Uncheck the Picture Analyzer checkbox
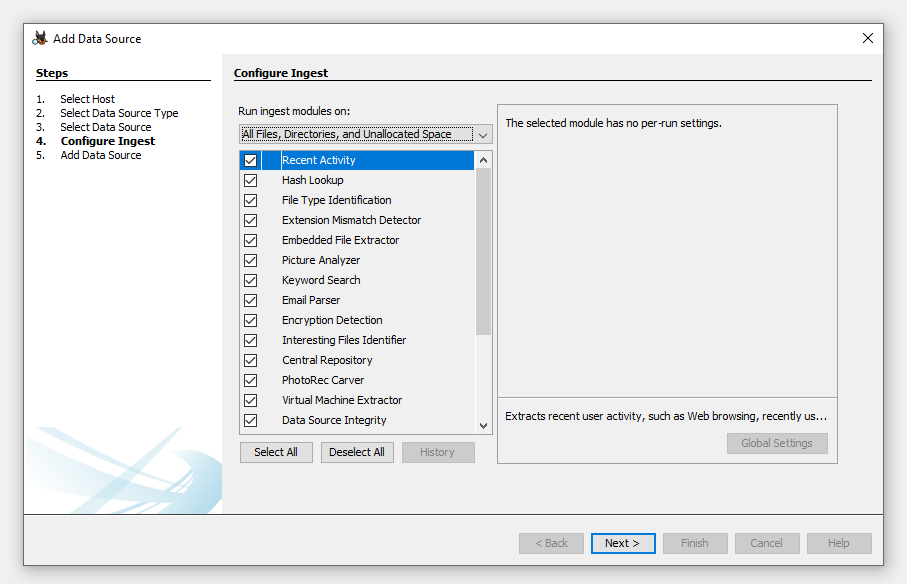Viewport: 907px width, 584px height. (x=250, y=260)
